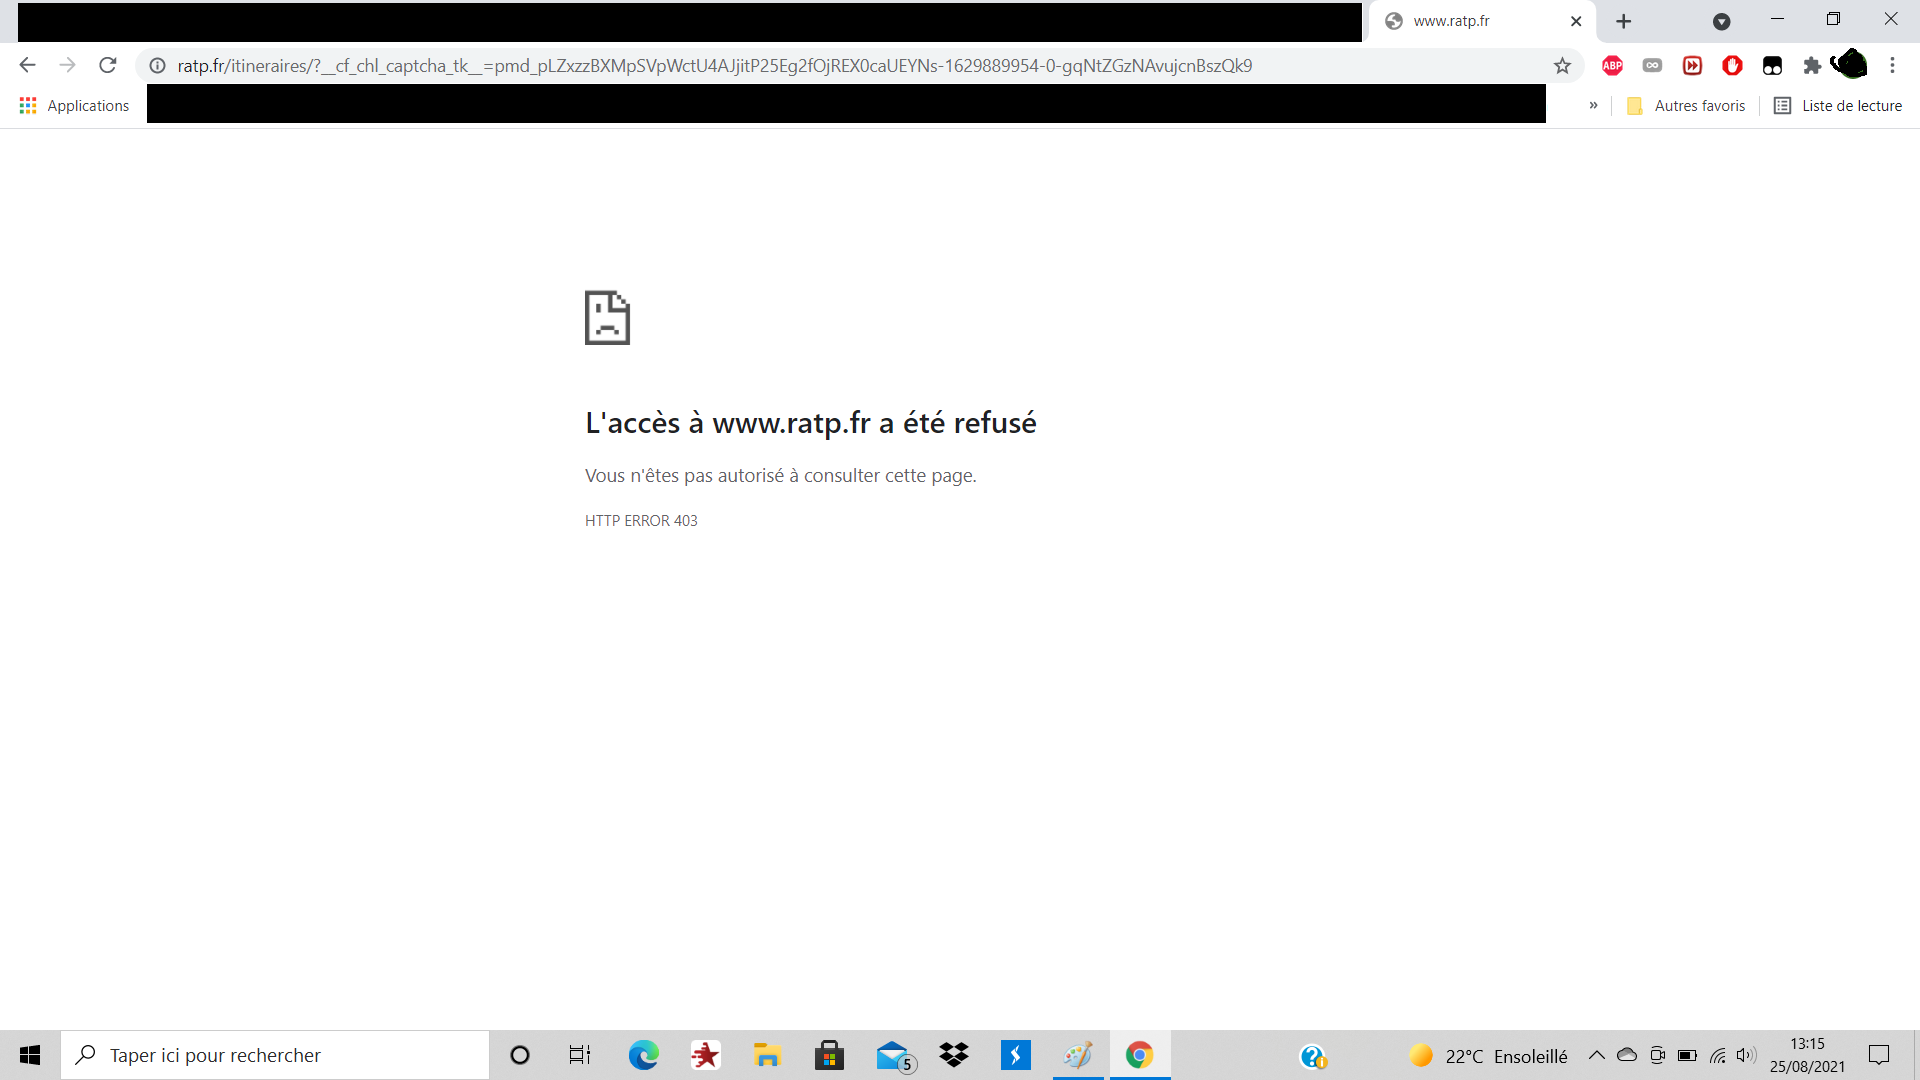Minimize the Chrome window
The image size is (1920, 1080).
1777,19
